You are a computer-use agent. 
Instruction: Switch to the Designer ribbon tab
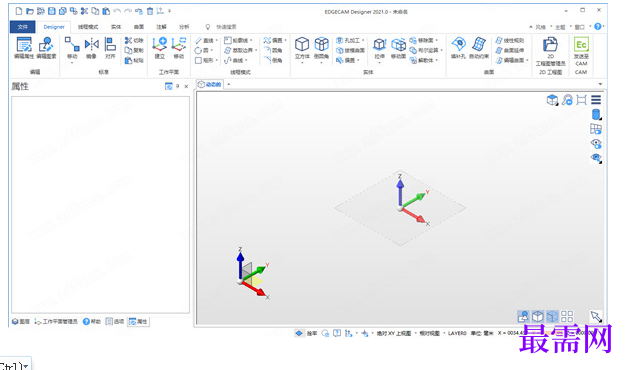[54, 27]
